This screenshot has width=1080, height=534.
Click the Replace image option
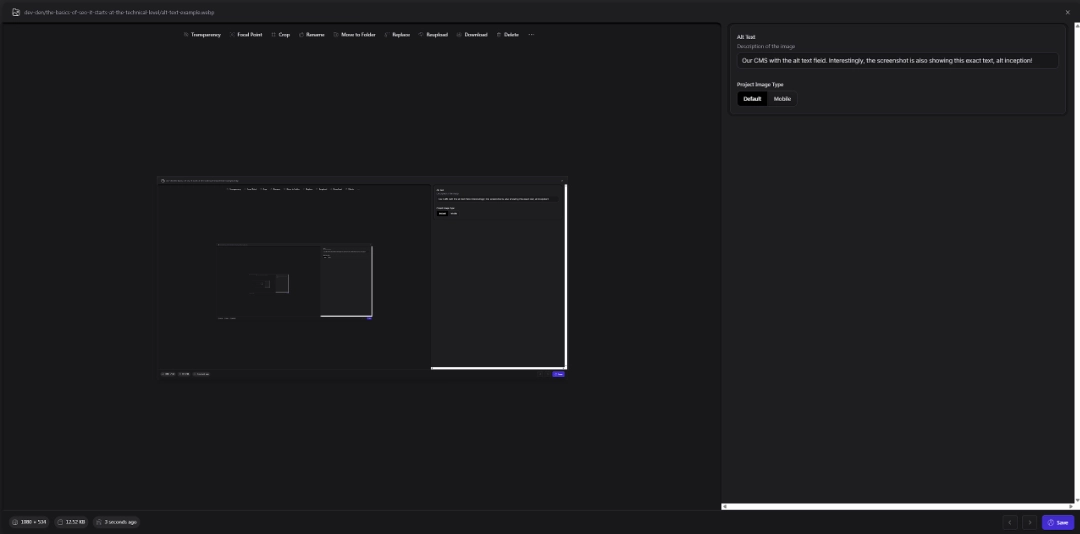point(397,34)
